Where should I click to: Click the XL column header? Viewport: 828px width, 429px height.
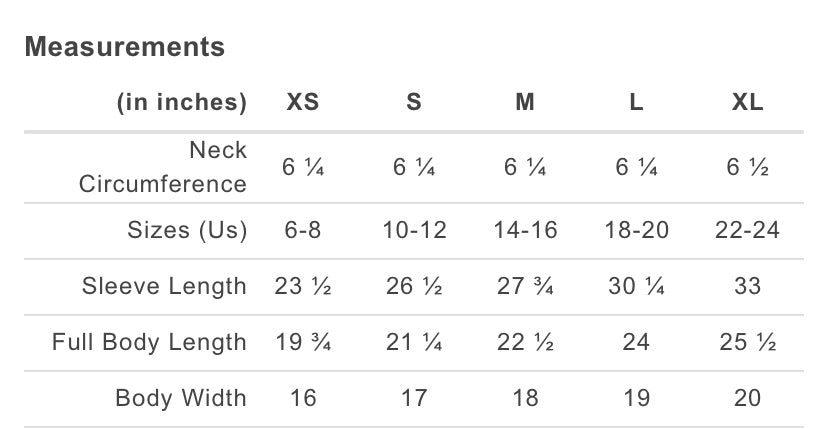[x=747, y=102]
